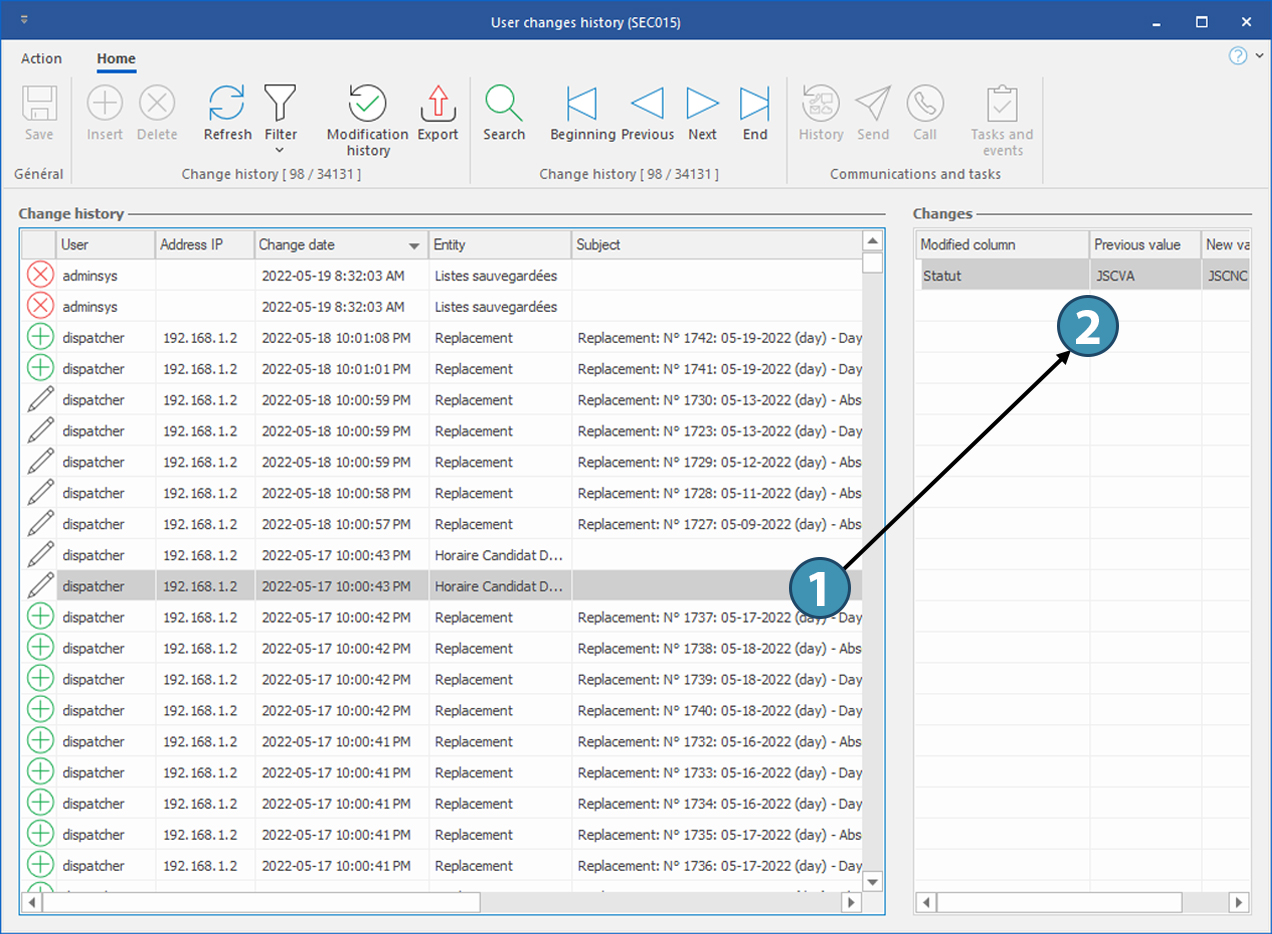Screen dimensions: 1272x934
Task: Open the help question mark icon
Action: point(1238,56)
